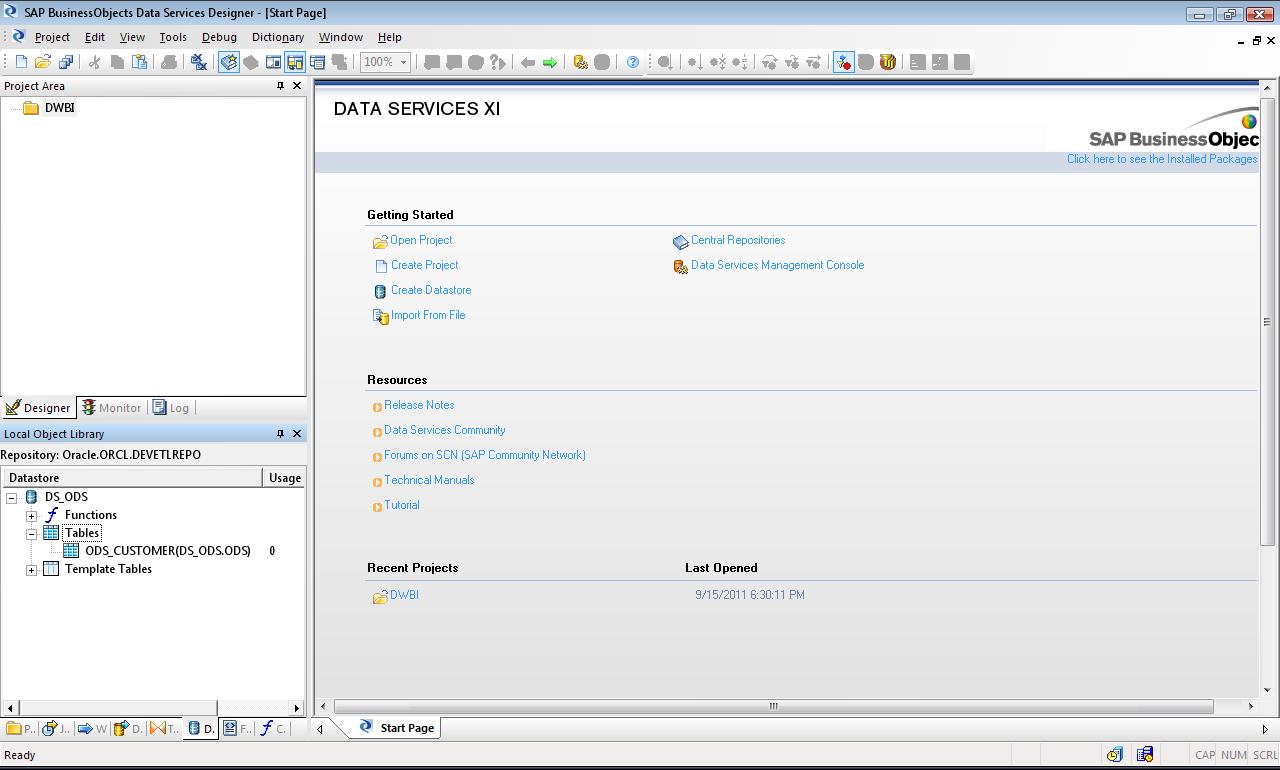Click the New document toolbar icon

point(21,62)
